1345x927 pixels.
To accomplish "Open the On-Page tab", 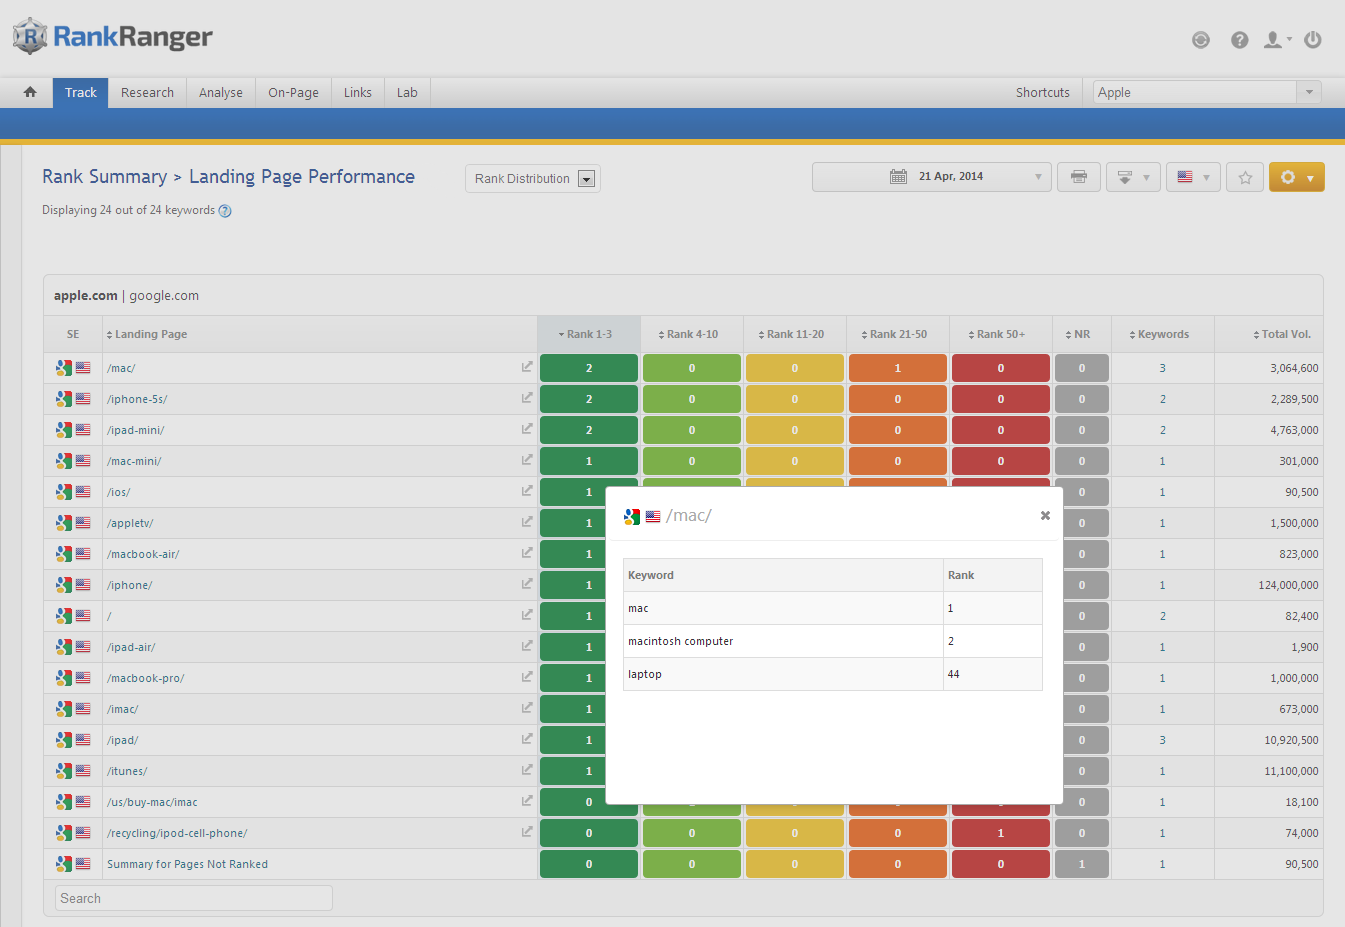I will pos(293,92).
